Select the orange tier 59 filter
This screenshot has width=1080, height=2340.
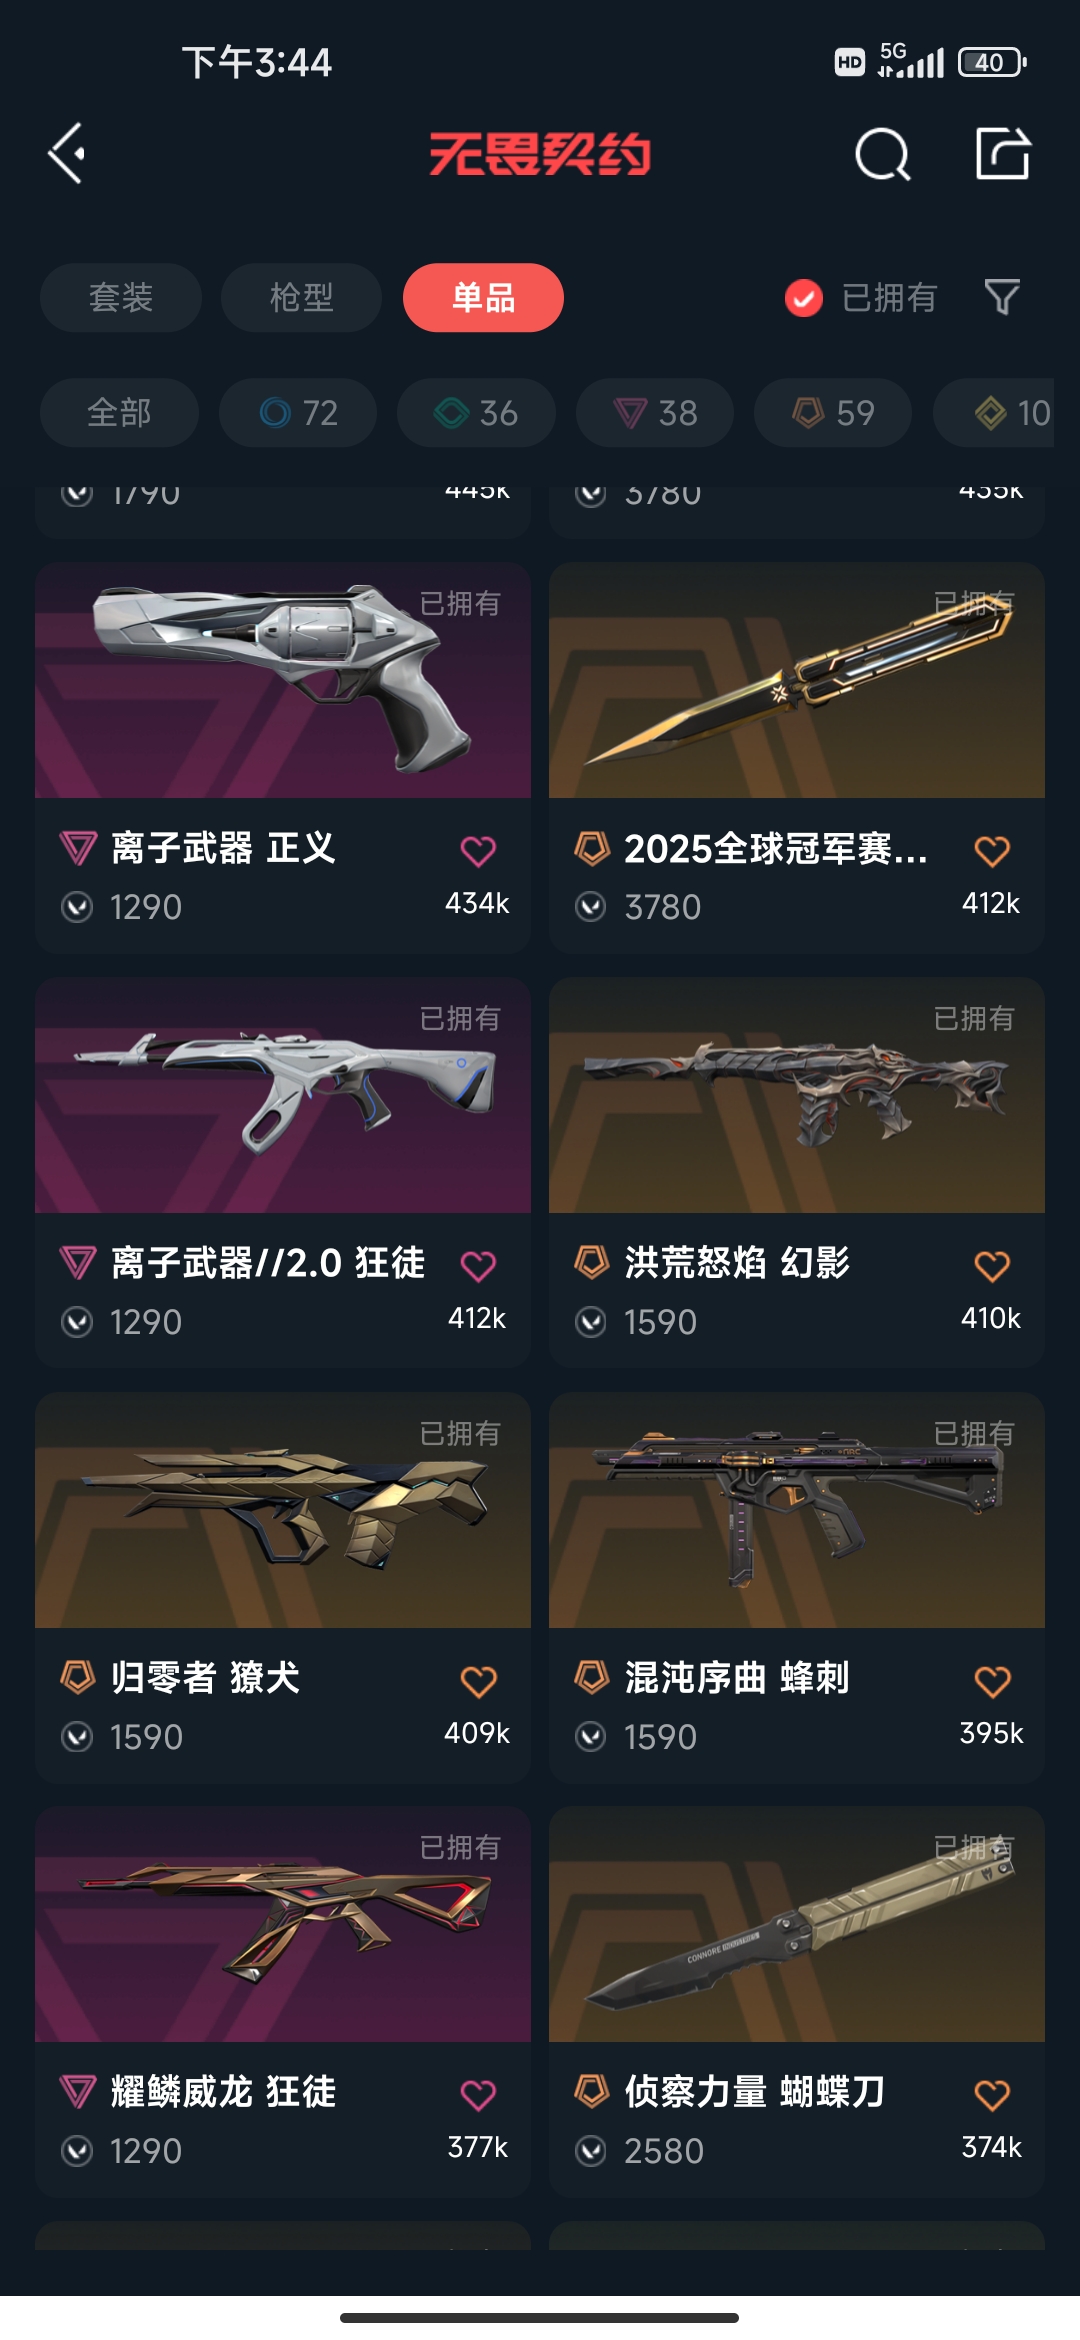coord(833,412)
